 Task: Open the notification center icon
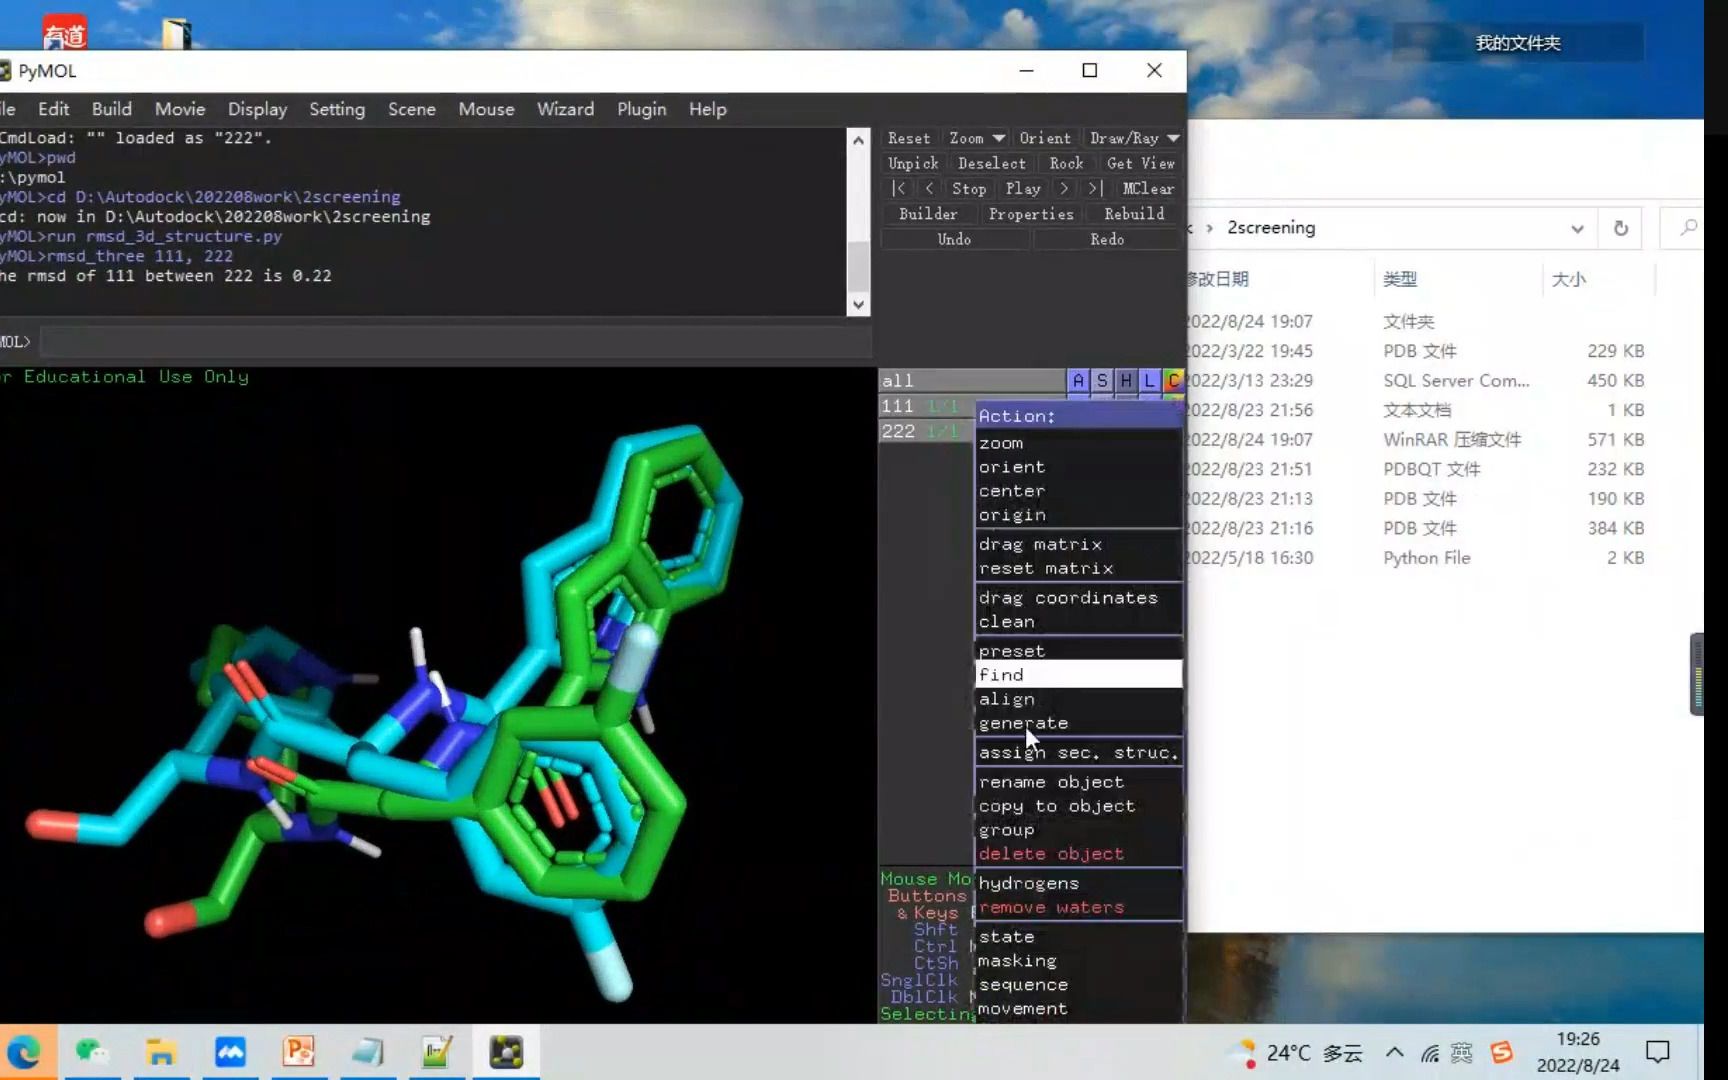pos(1658,1052)
